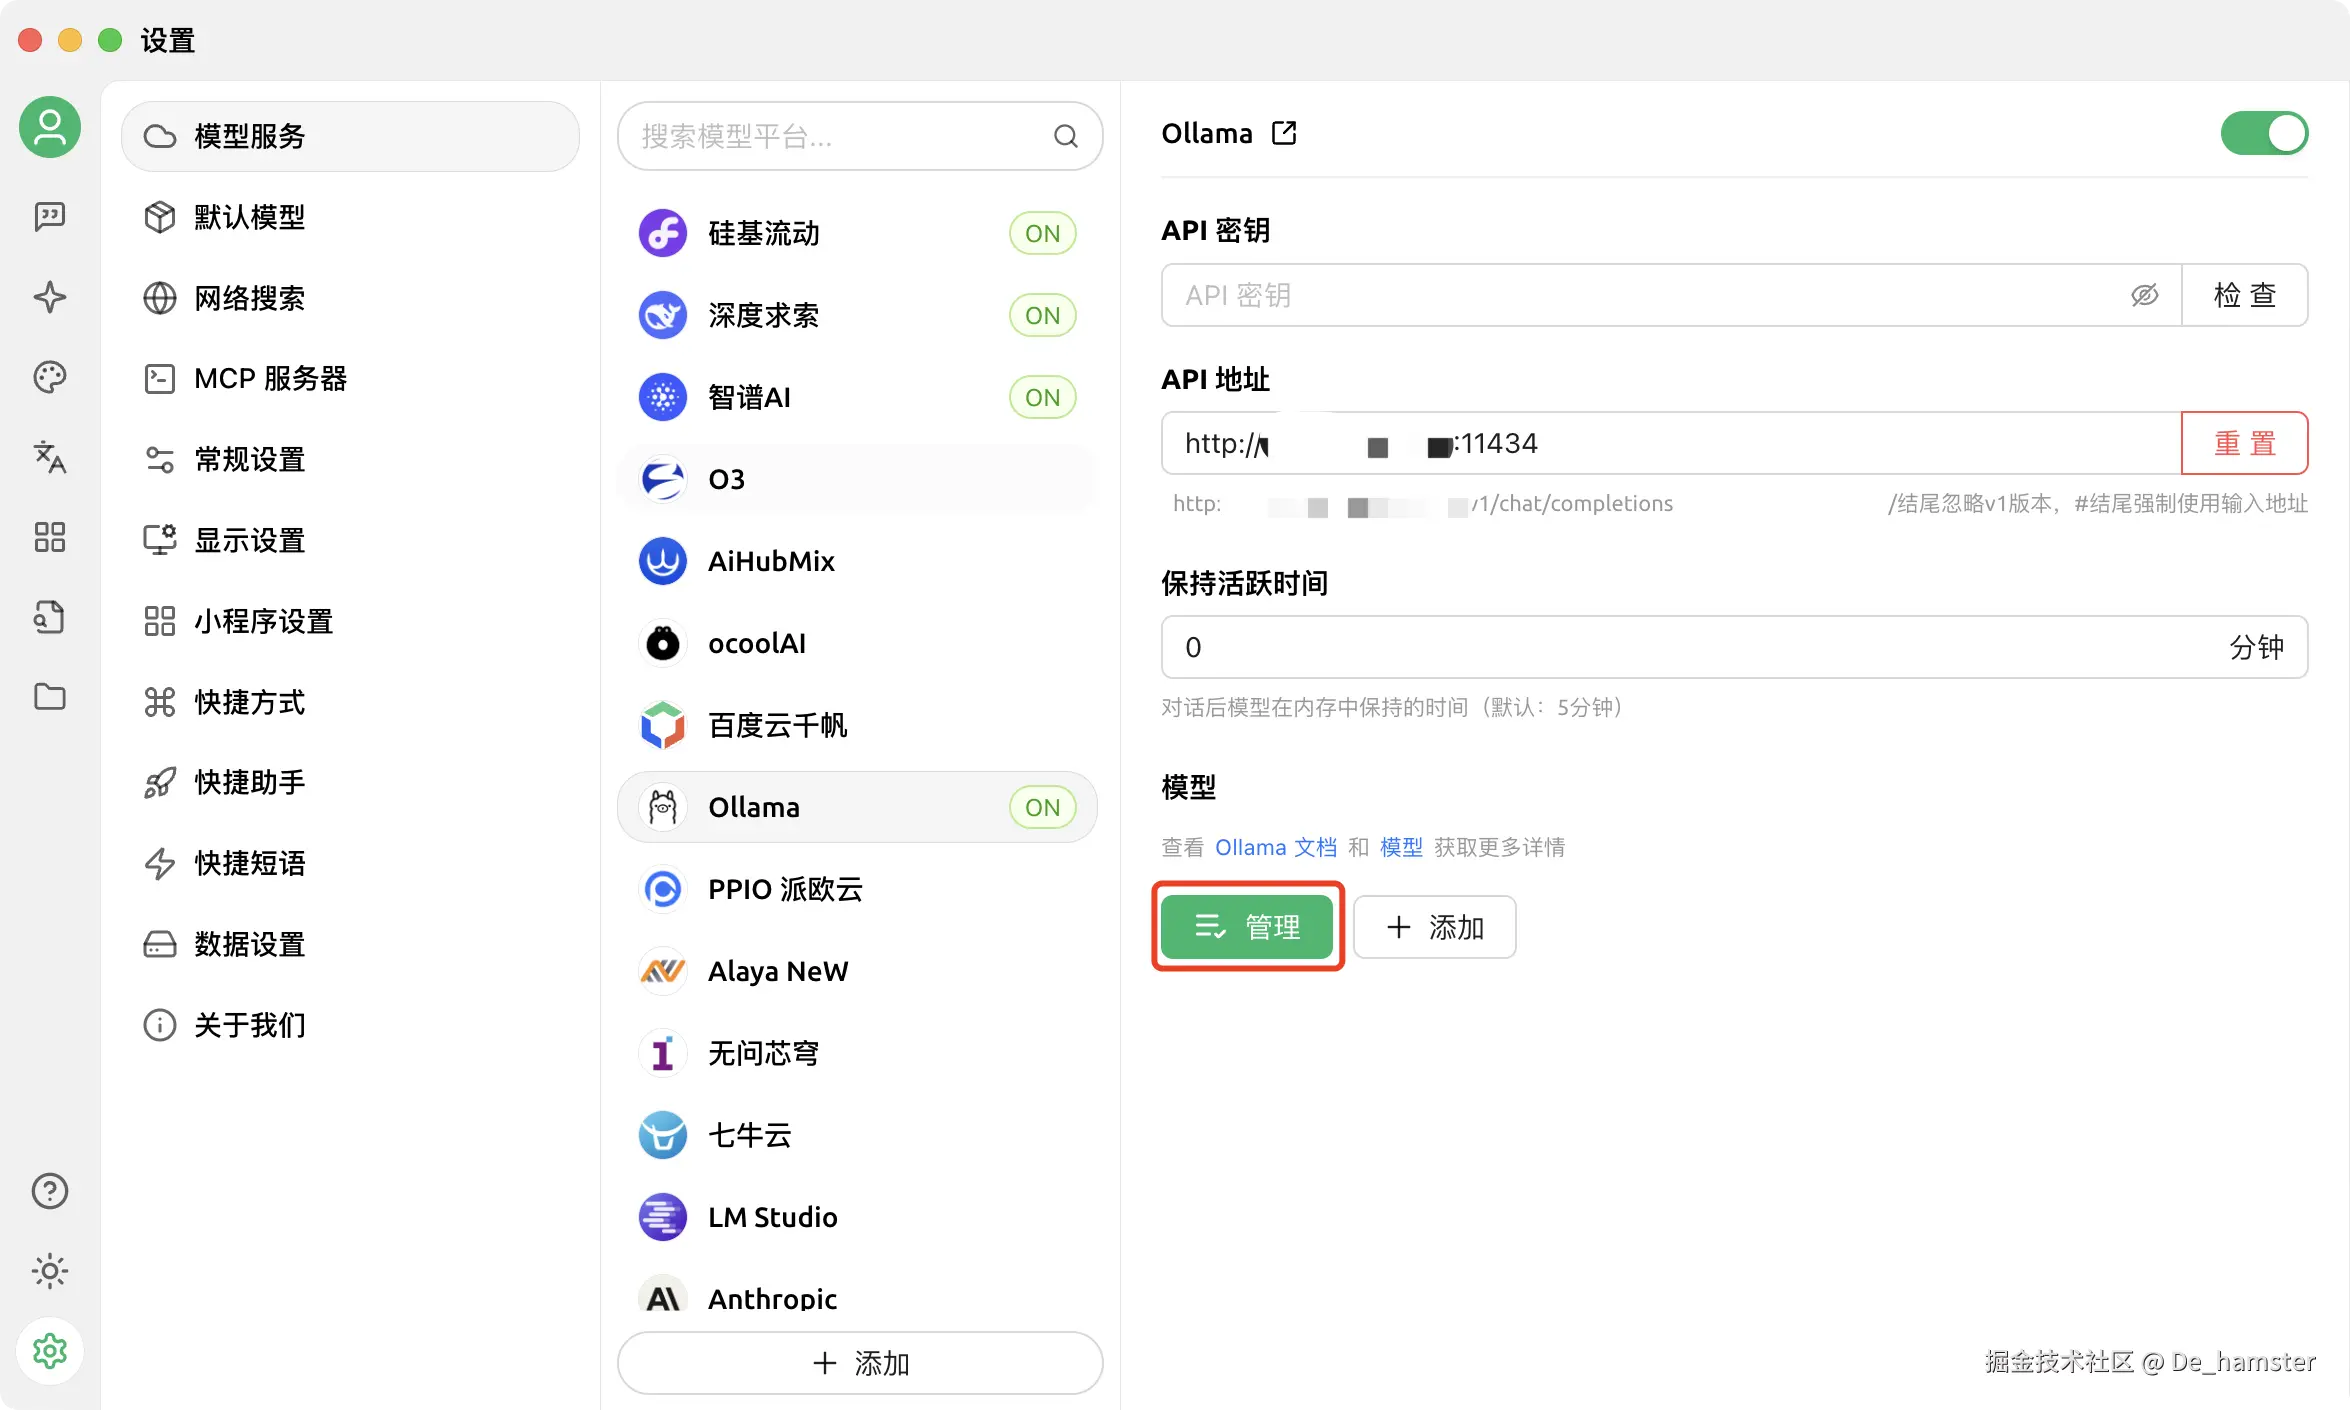Image resolution: width=2350 pixels, height=1410 pixels.
Task: Open the 默认模型 settings section
Action: click(249, 217)
